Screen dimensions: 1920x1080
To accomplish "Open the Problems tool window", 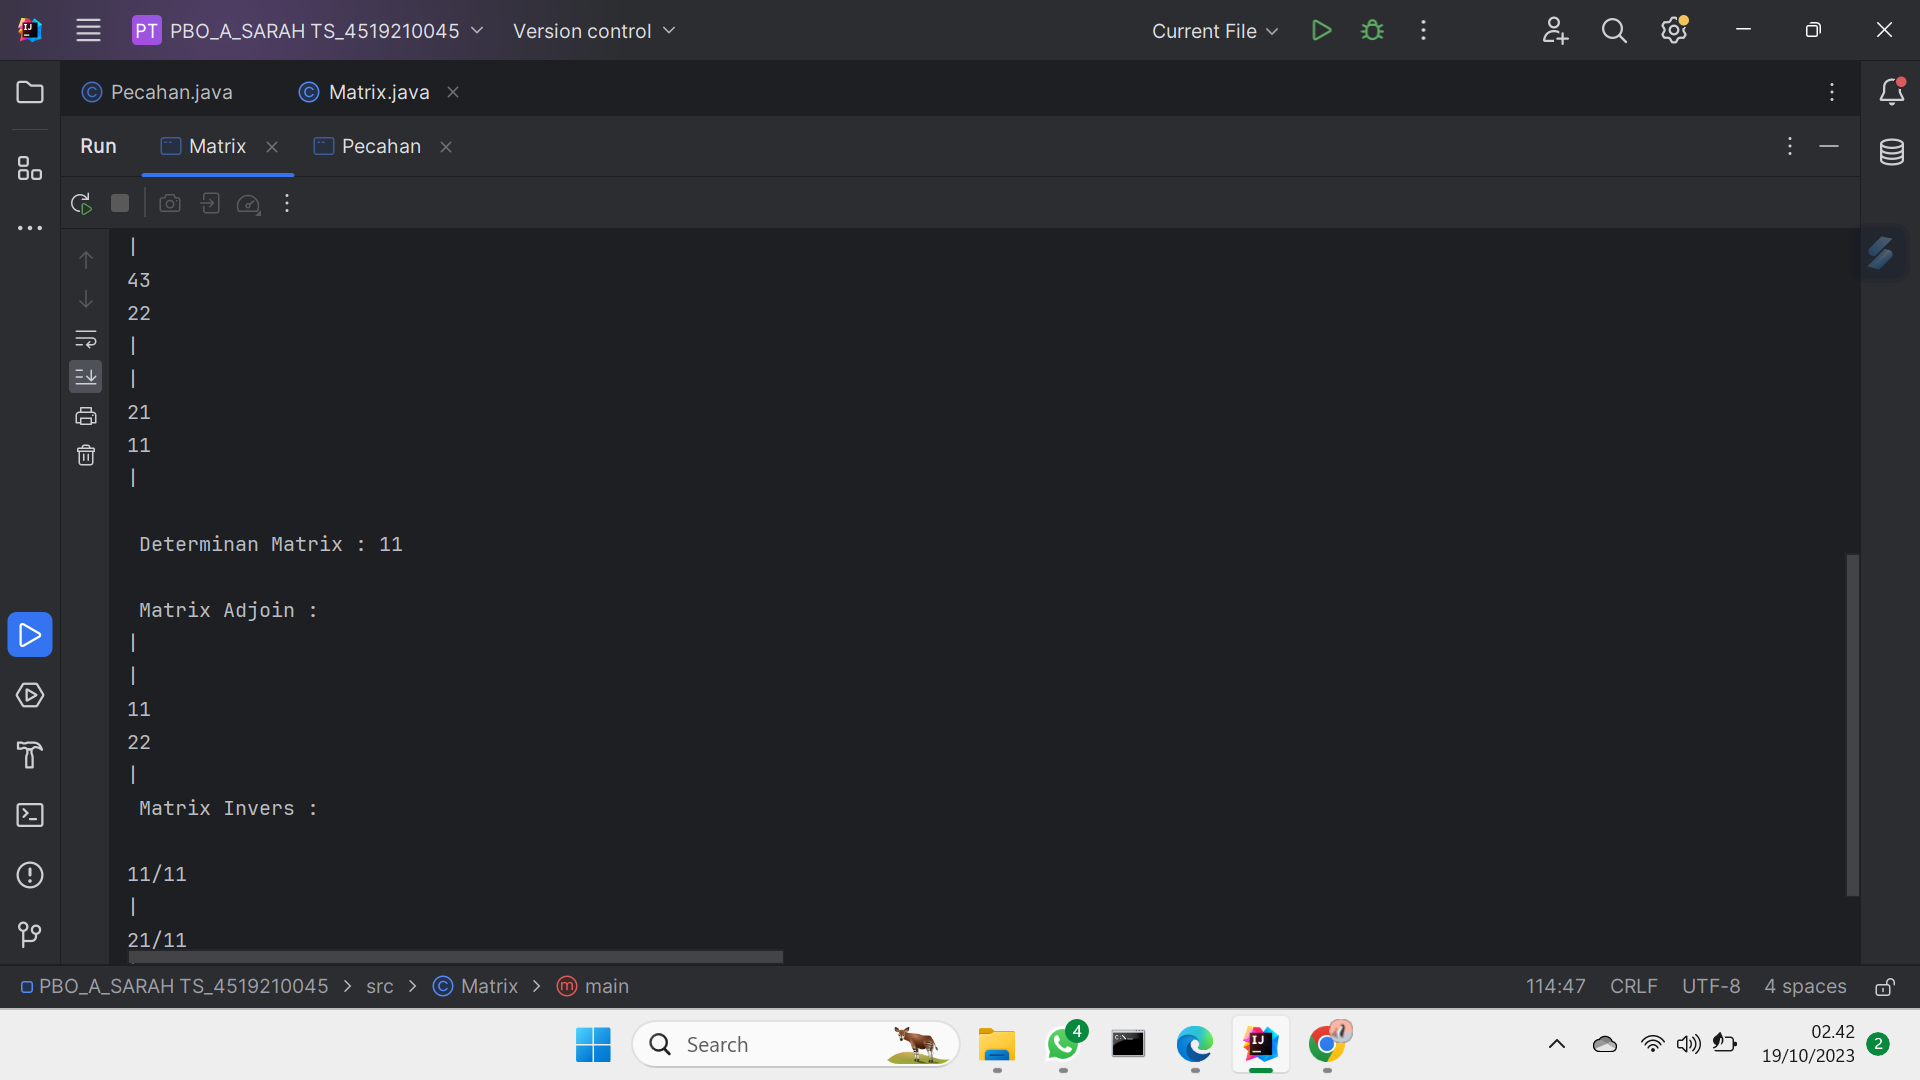I will click(x=30, y=875).
